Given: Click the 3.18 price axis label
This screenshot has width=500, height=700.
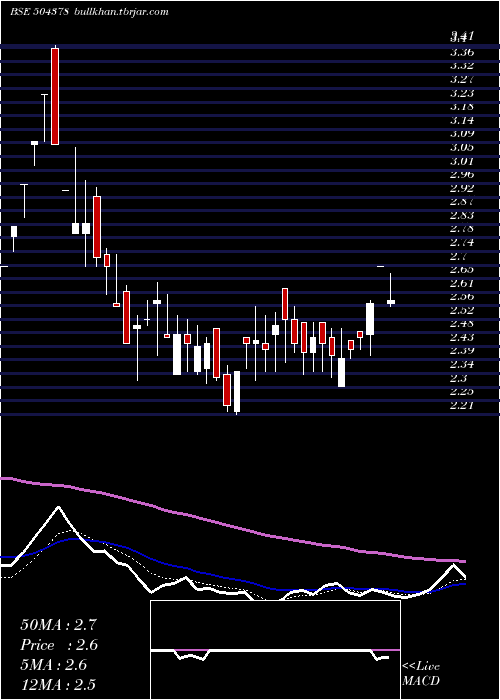Looking at the screenshot, I should click(462, 106).
